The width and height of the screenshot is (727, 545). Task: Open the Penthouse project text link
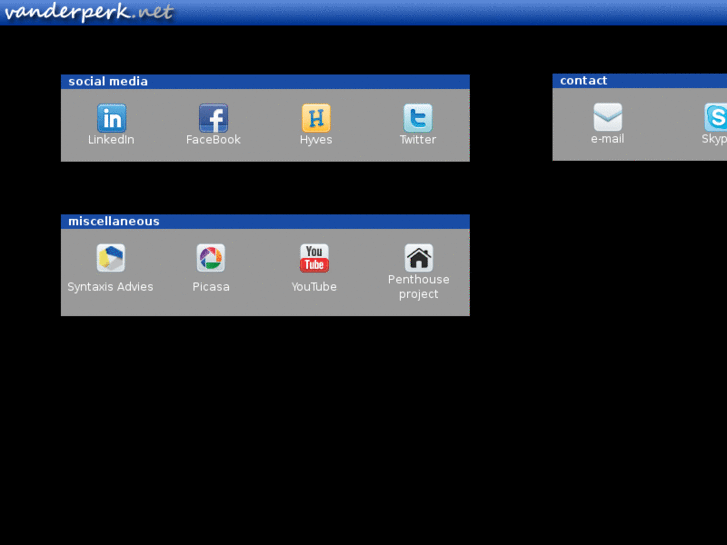(x=419, y=287)
